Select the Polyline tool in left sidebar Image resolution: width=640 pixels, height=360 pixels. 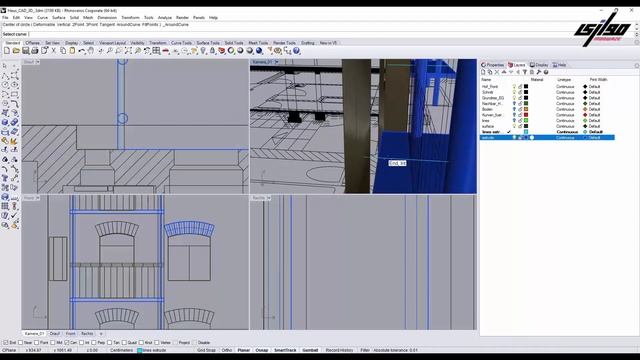tap(5, 75)
